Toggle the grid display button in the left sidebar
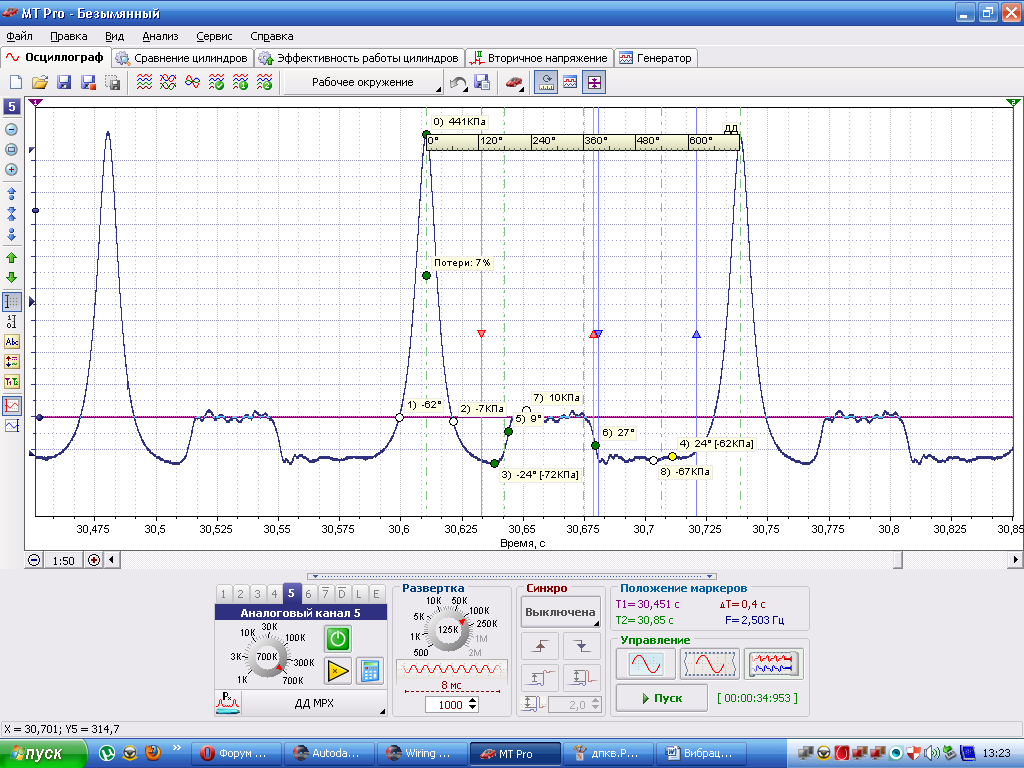This screenshot has height=768, width=1024. [12, 302]
